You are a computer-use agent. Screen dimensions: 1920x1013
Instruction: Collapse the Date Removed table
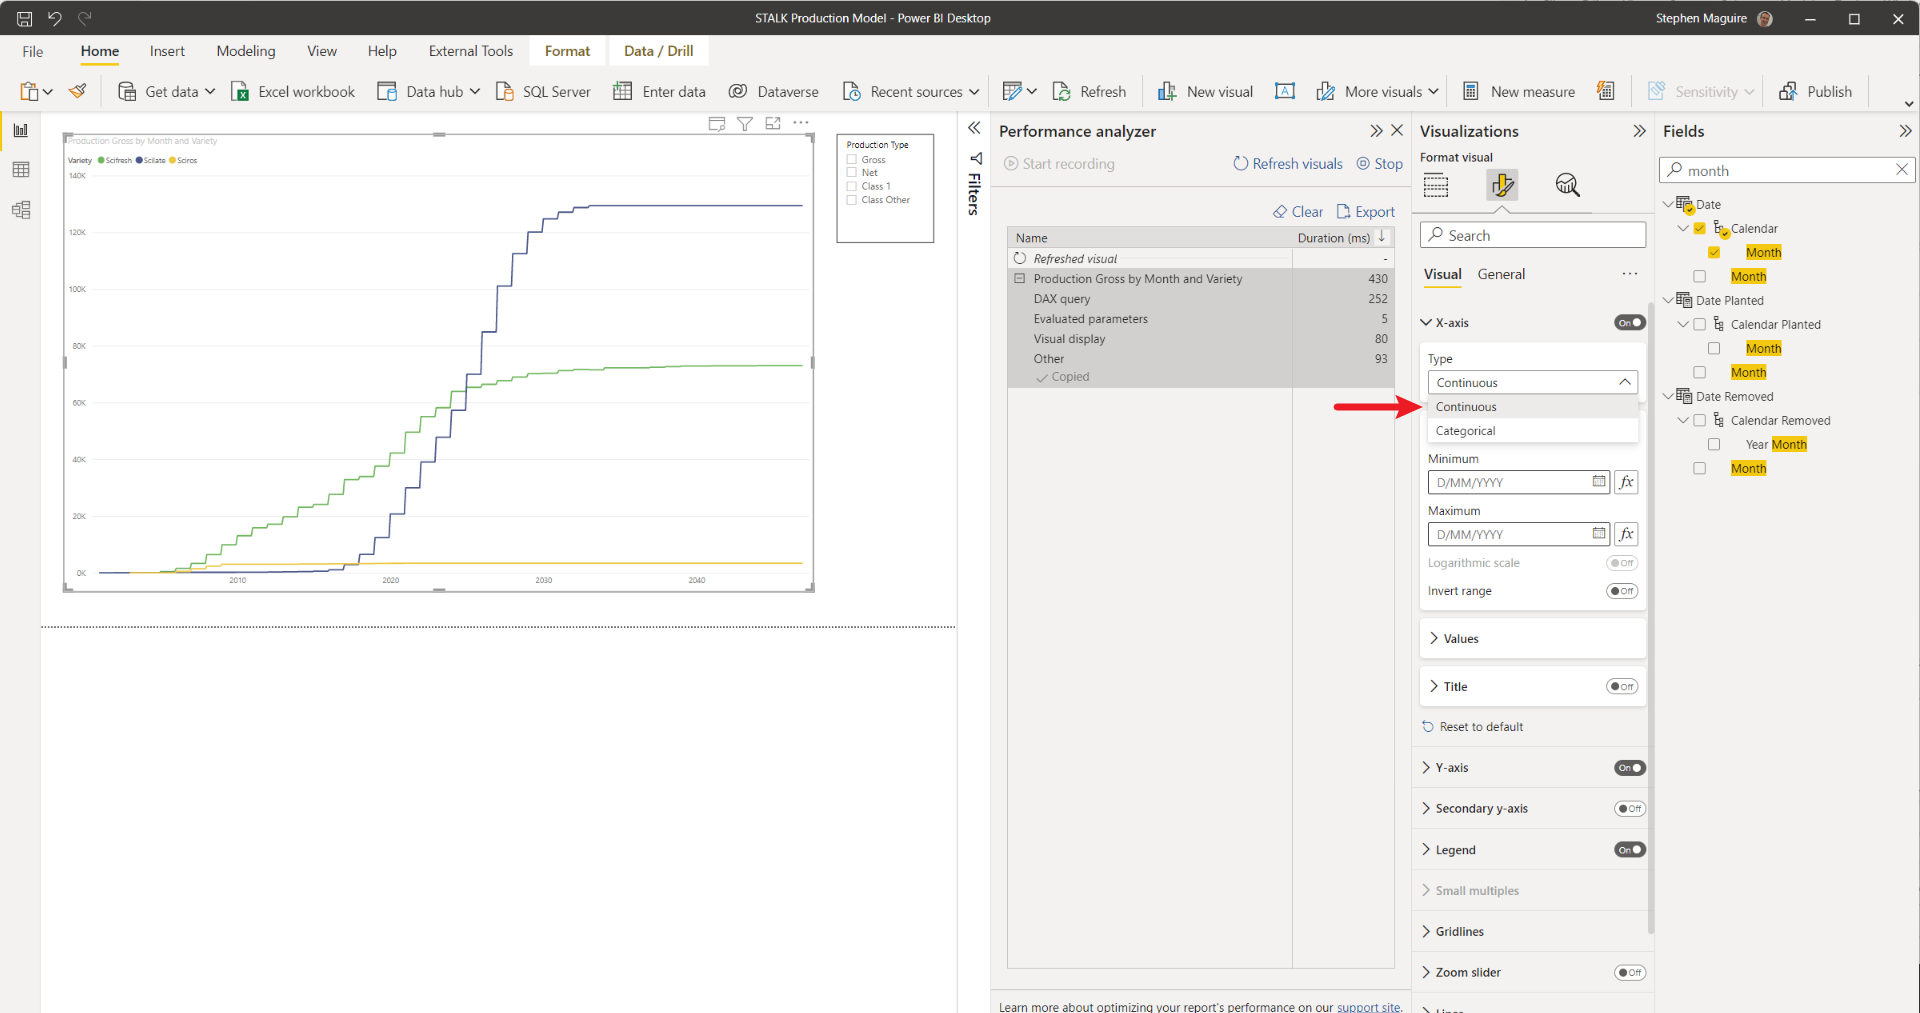click(x=1668, y=396)
